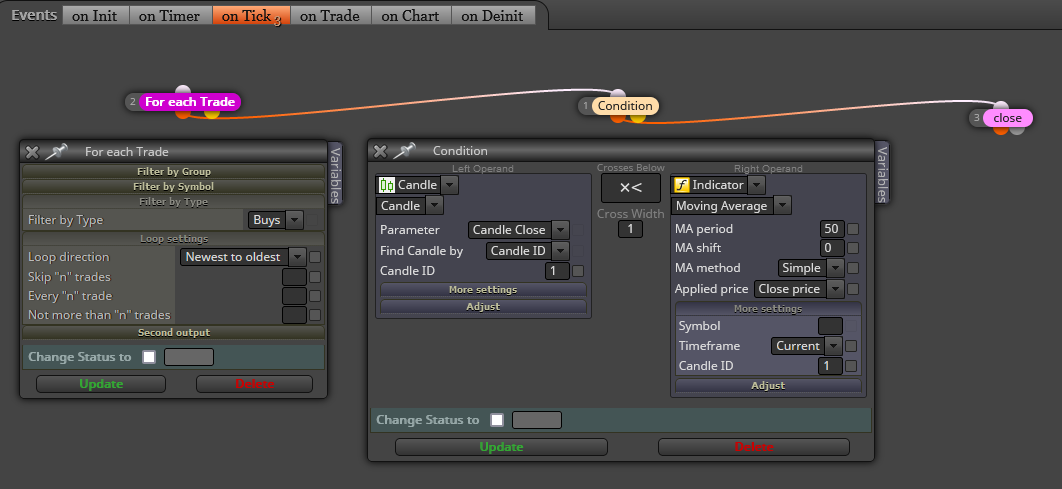This screenshot has height=489, width=1062.
Task: Select the For each Trade node
Action: pyautogui.click(x=190, y=102)
